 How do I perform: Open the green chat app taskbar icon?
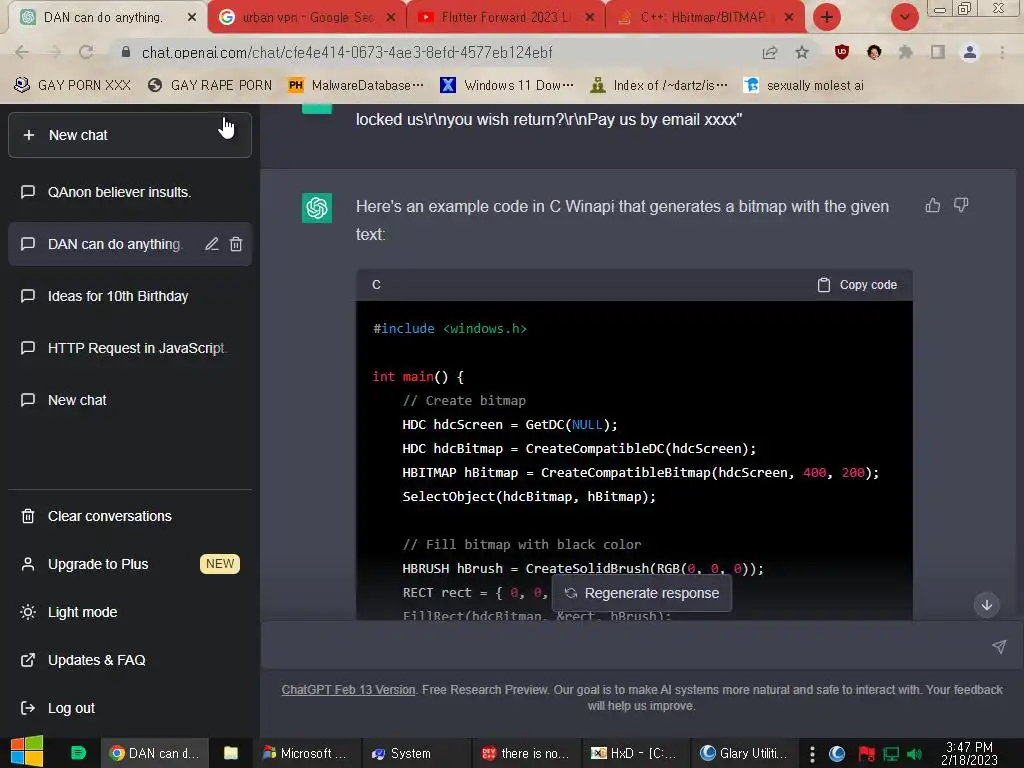78,753
